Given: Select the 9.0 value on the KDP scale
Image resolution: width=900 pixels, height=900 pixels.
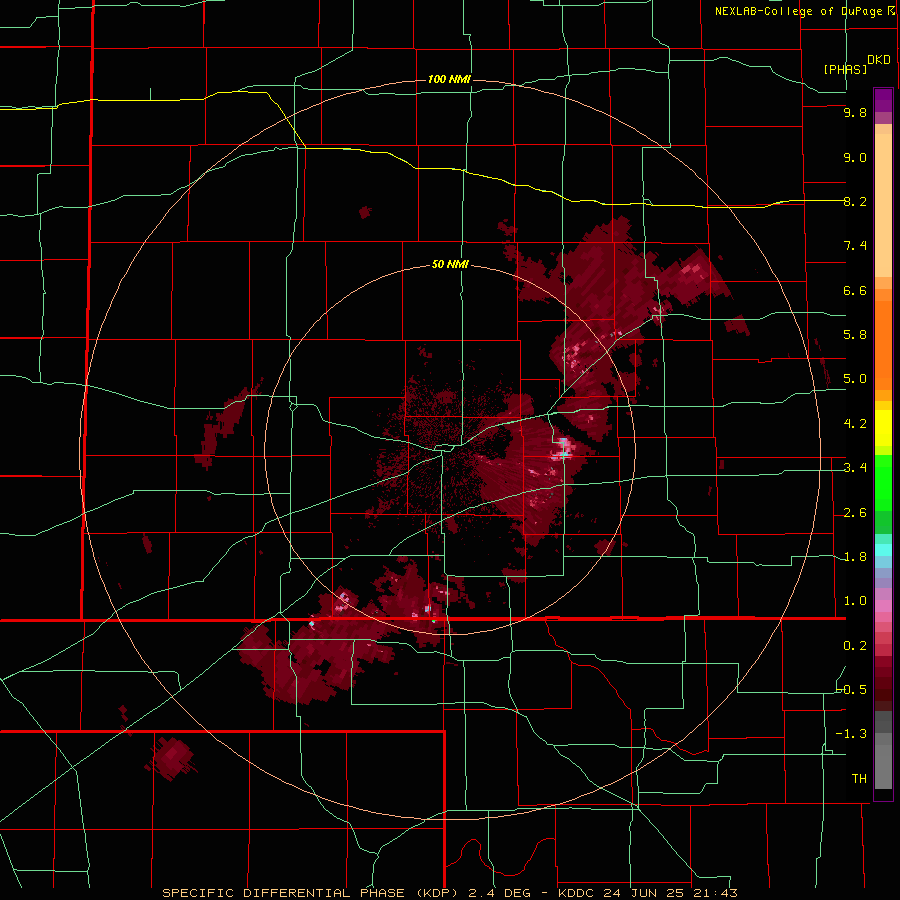Looking at the screenshot, I should pos(855,157).
